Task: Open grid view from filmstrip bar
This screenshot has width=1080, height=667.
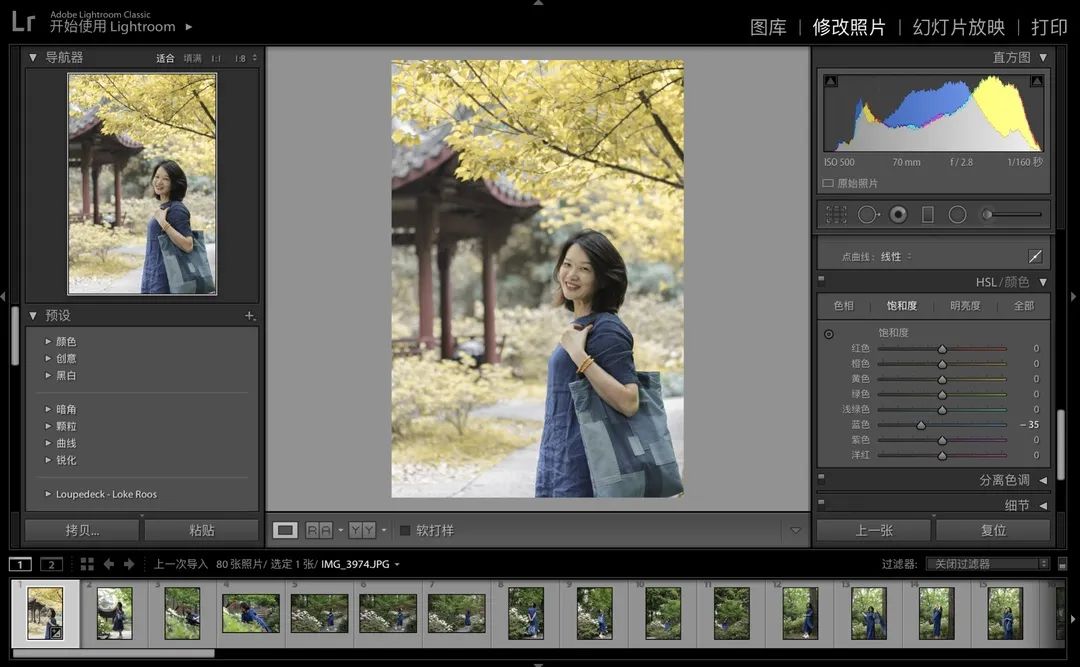Action: tap(87, 564)
